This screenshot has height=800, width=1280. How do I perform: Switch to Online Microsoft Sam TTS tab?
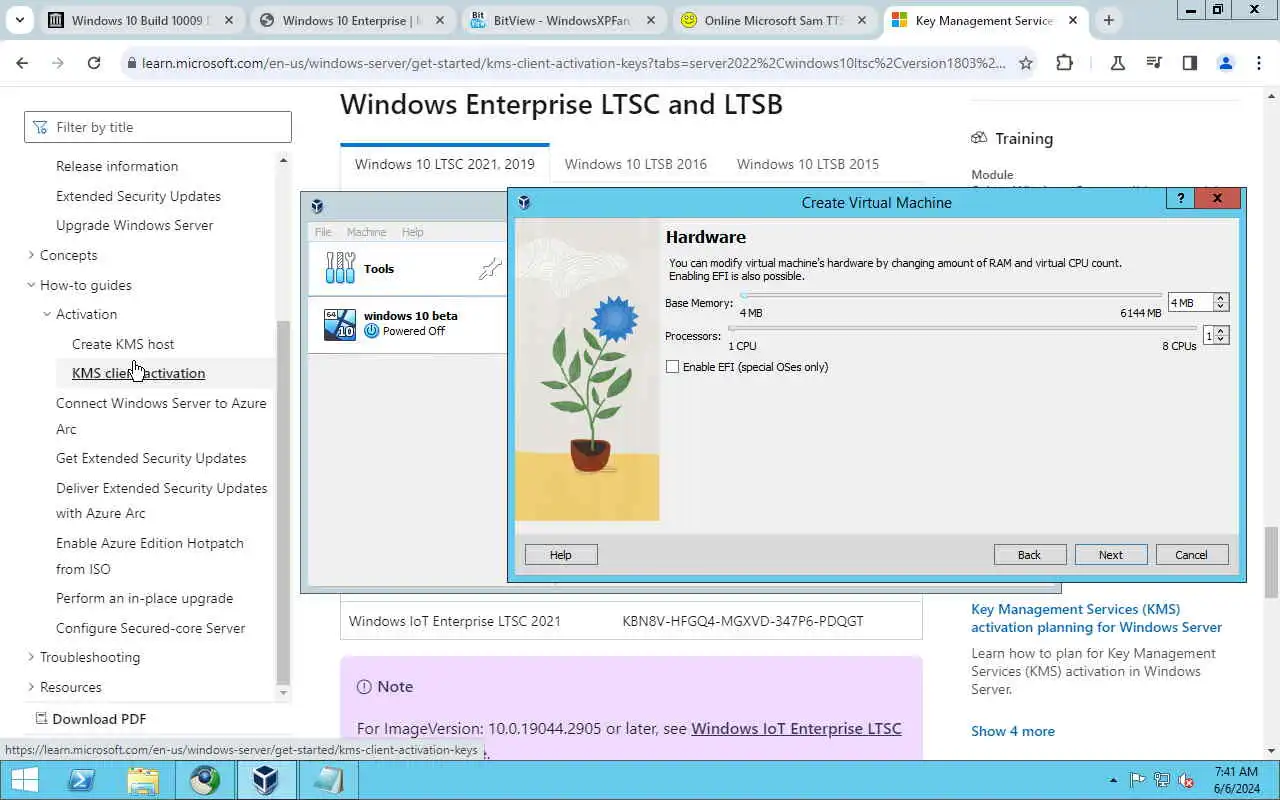[773, 20]
